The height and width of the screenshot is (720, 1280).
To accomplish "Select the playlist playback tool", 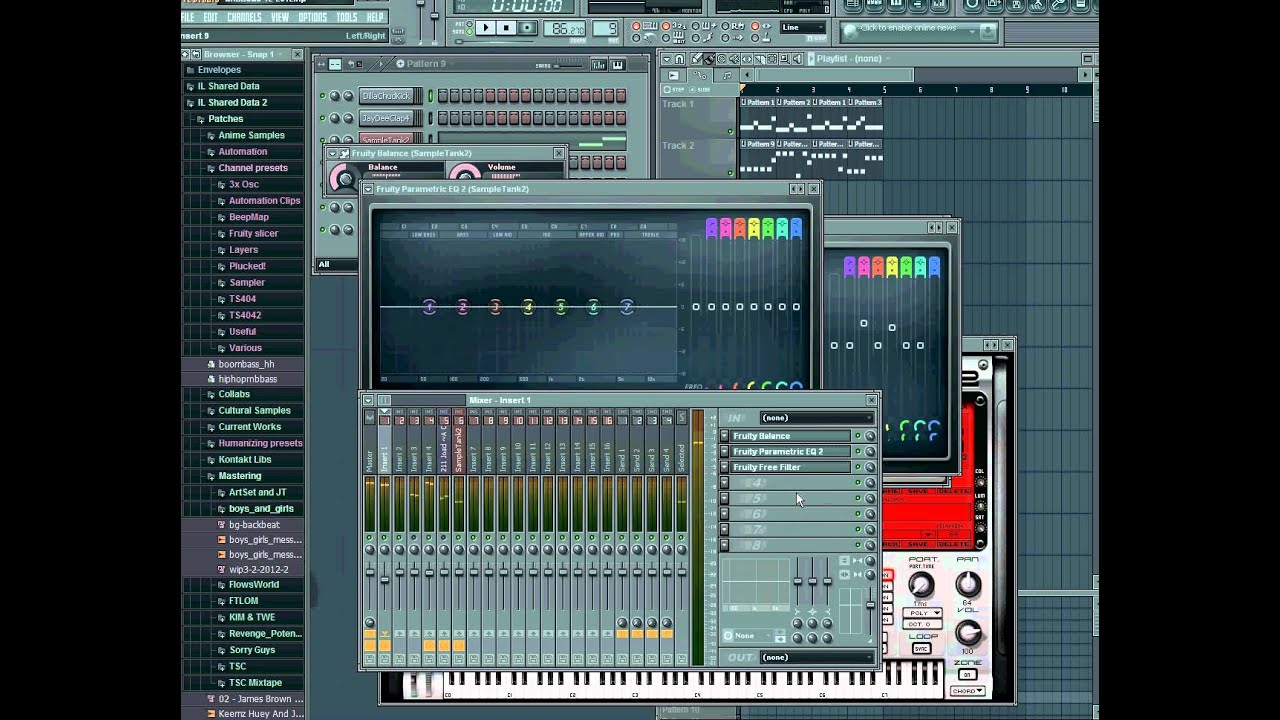I will point(798,59).
